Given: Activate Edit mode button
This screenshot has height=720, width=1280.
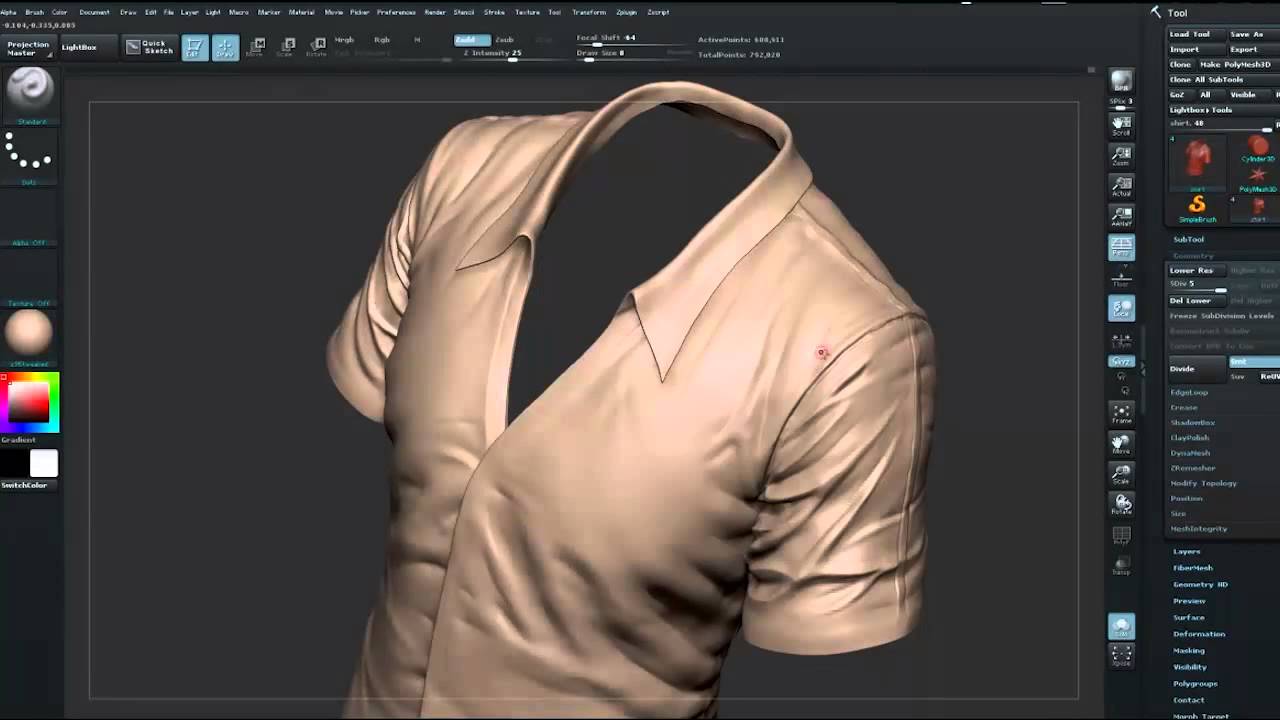Looking at the screenshot, I should point(195,47).
